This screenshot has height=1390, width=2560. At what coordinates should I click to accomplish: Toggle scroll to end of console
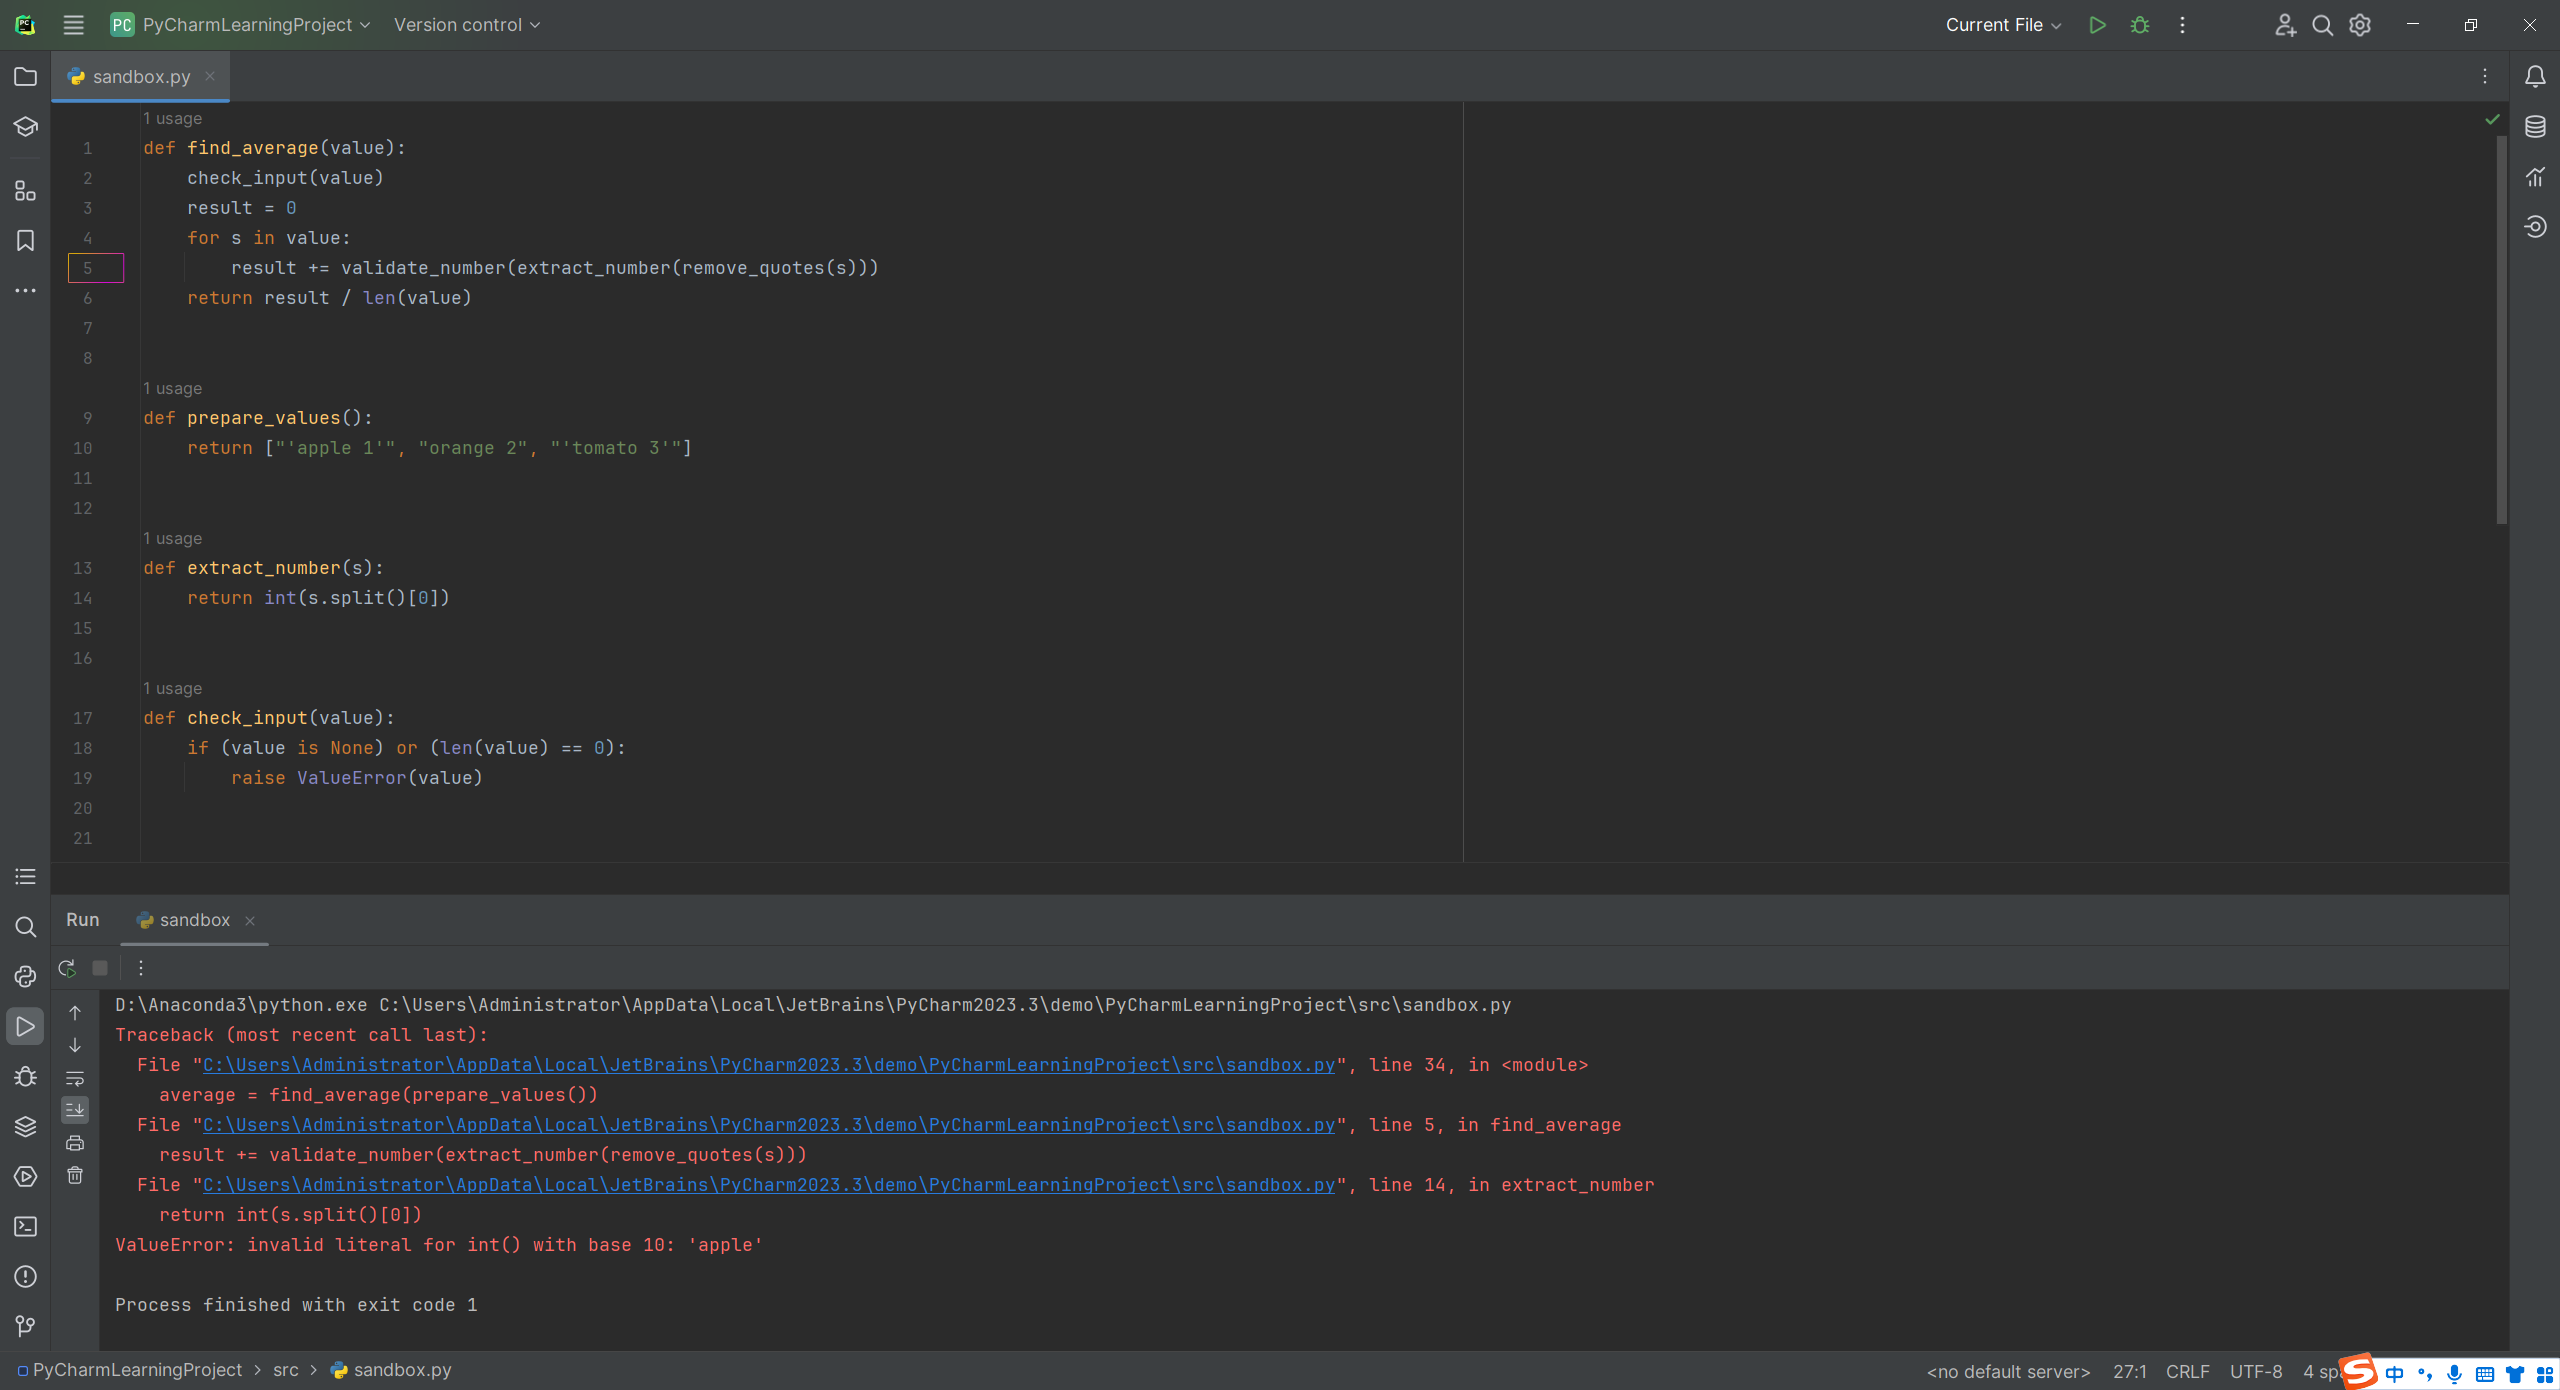tap(75, 1110)
